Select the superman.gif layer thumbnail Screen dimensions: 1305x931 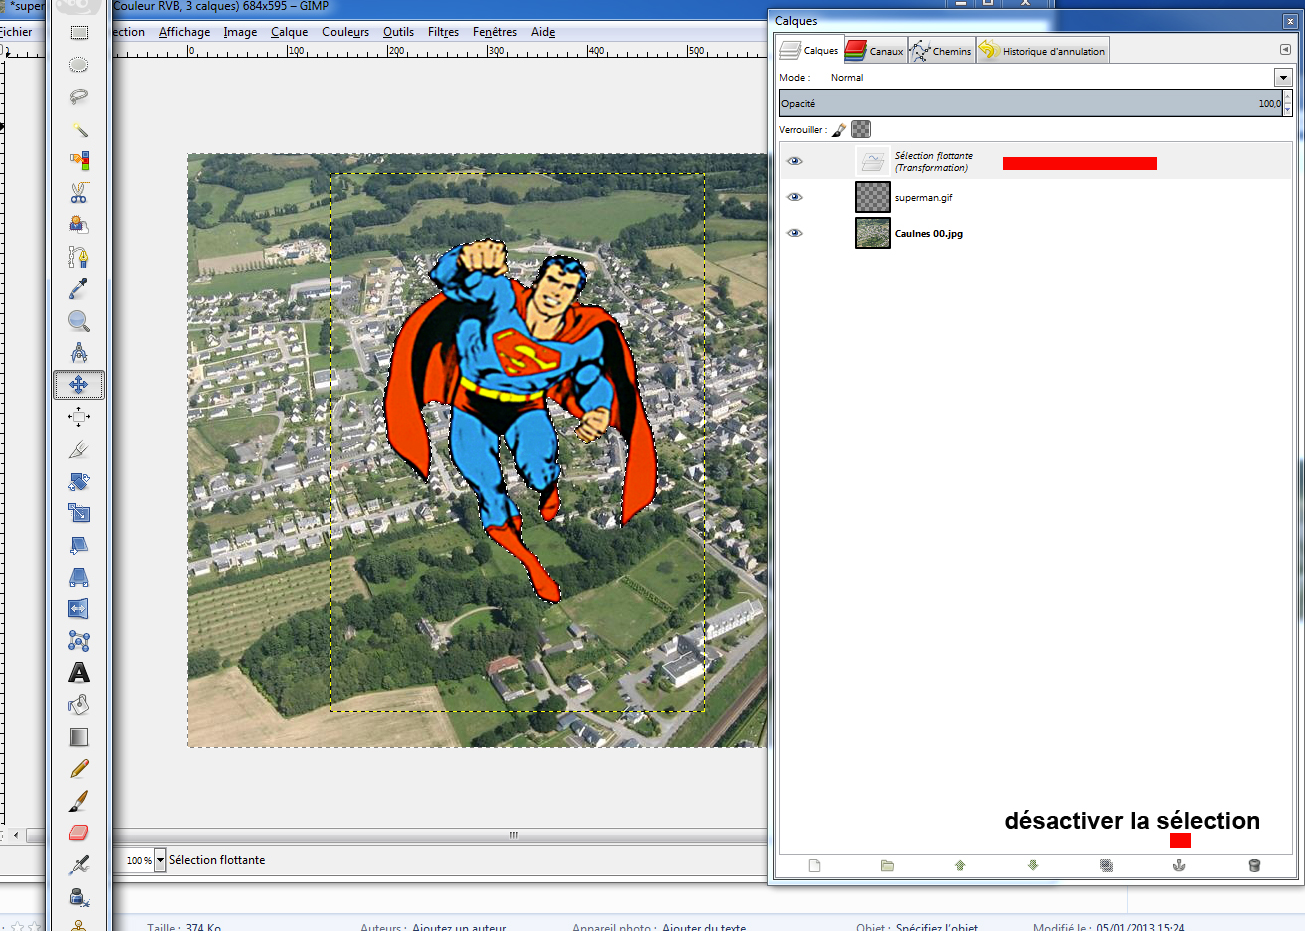[x=873, y=197]
